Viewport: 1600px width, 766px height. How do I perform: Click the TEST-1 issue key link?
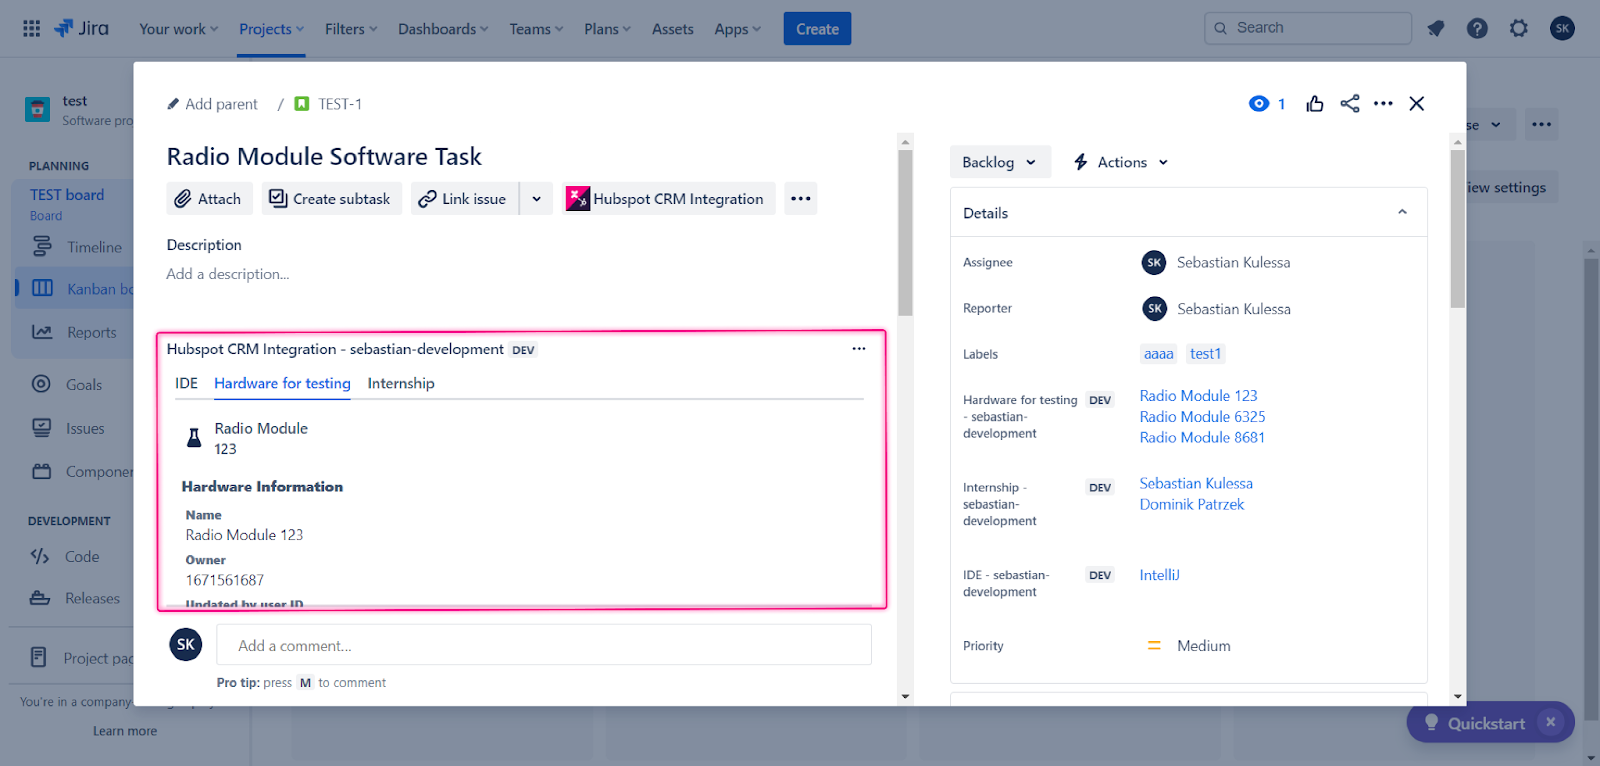click(x=340, y=104)
